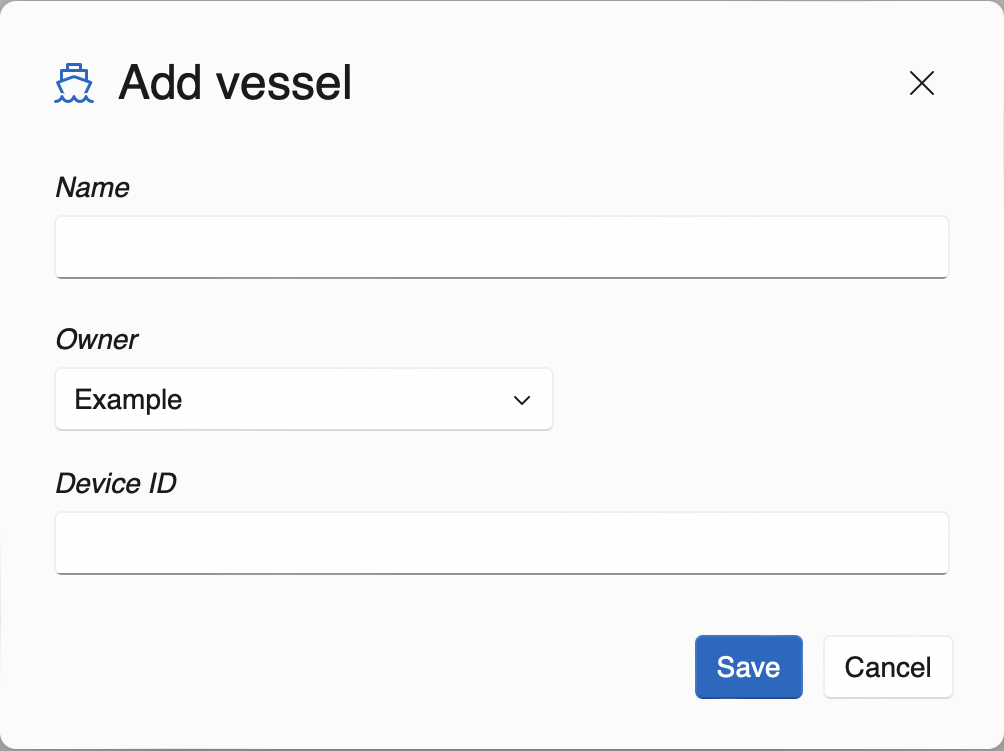Expand the Owner combo box
1004x751 pixels.
(303, 400)
